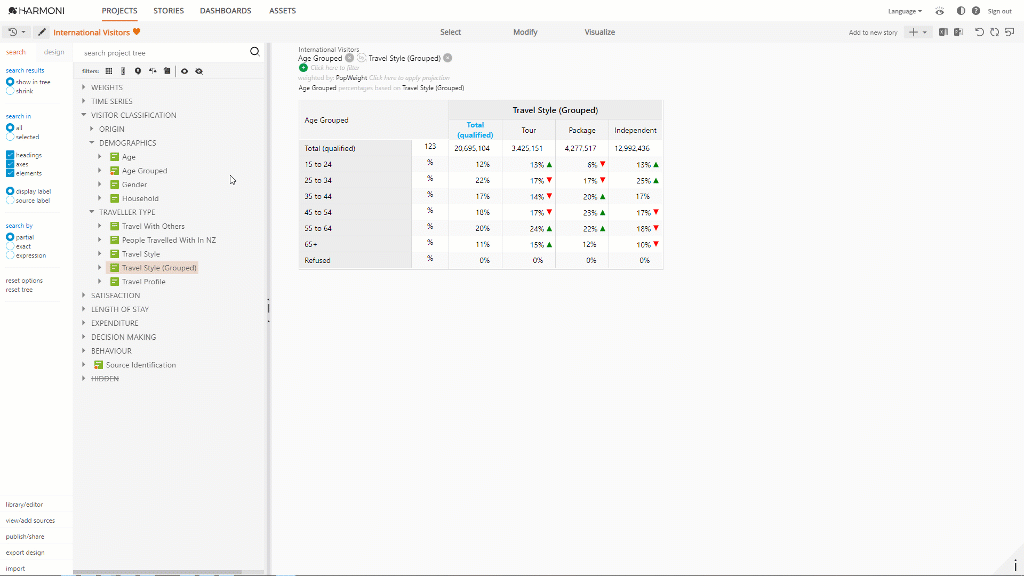1024x576 pixels.
Task: Collapse the DEMOGRAPHICS node
Action: [x=92, y=142]
